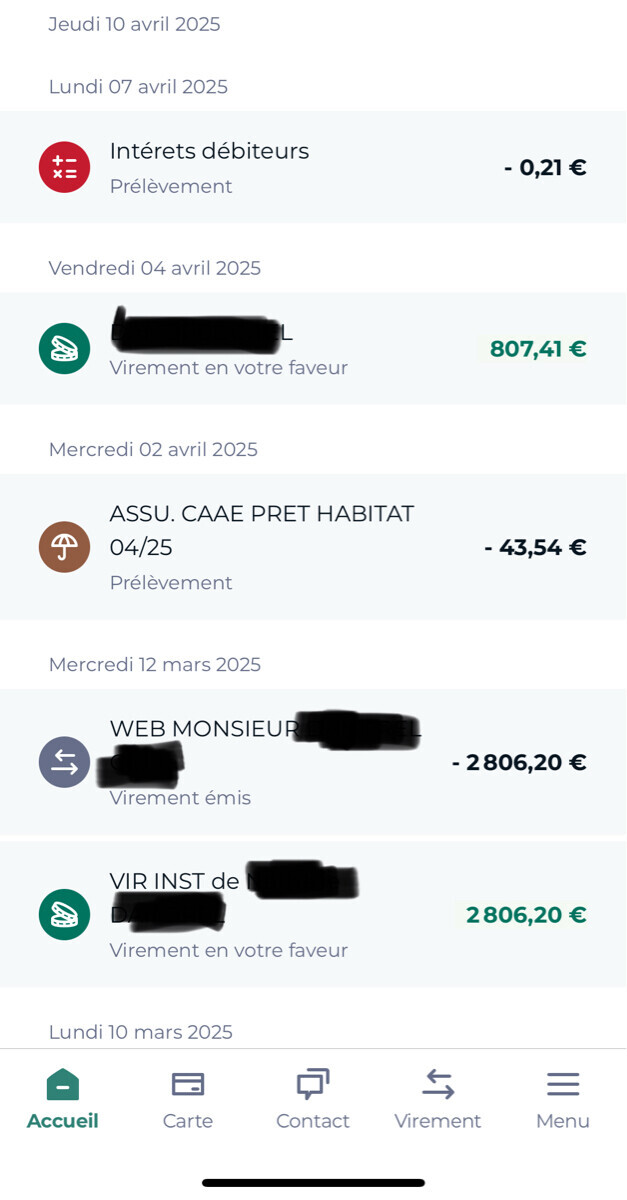Viewport: 627px width, 1200px height.
Task: Select the - 2 806,20 € amount
Action: click(x=519, y=762)
